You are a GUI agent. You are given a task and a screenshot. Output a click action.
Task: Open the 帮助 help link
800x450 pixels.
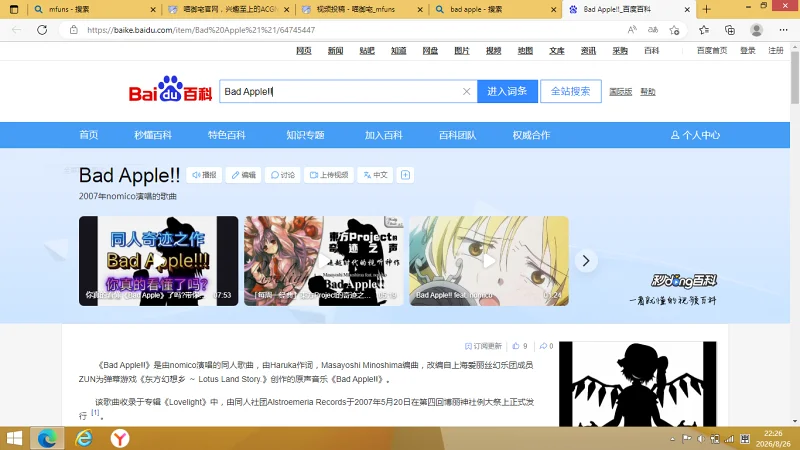(x=648, y=92)
